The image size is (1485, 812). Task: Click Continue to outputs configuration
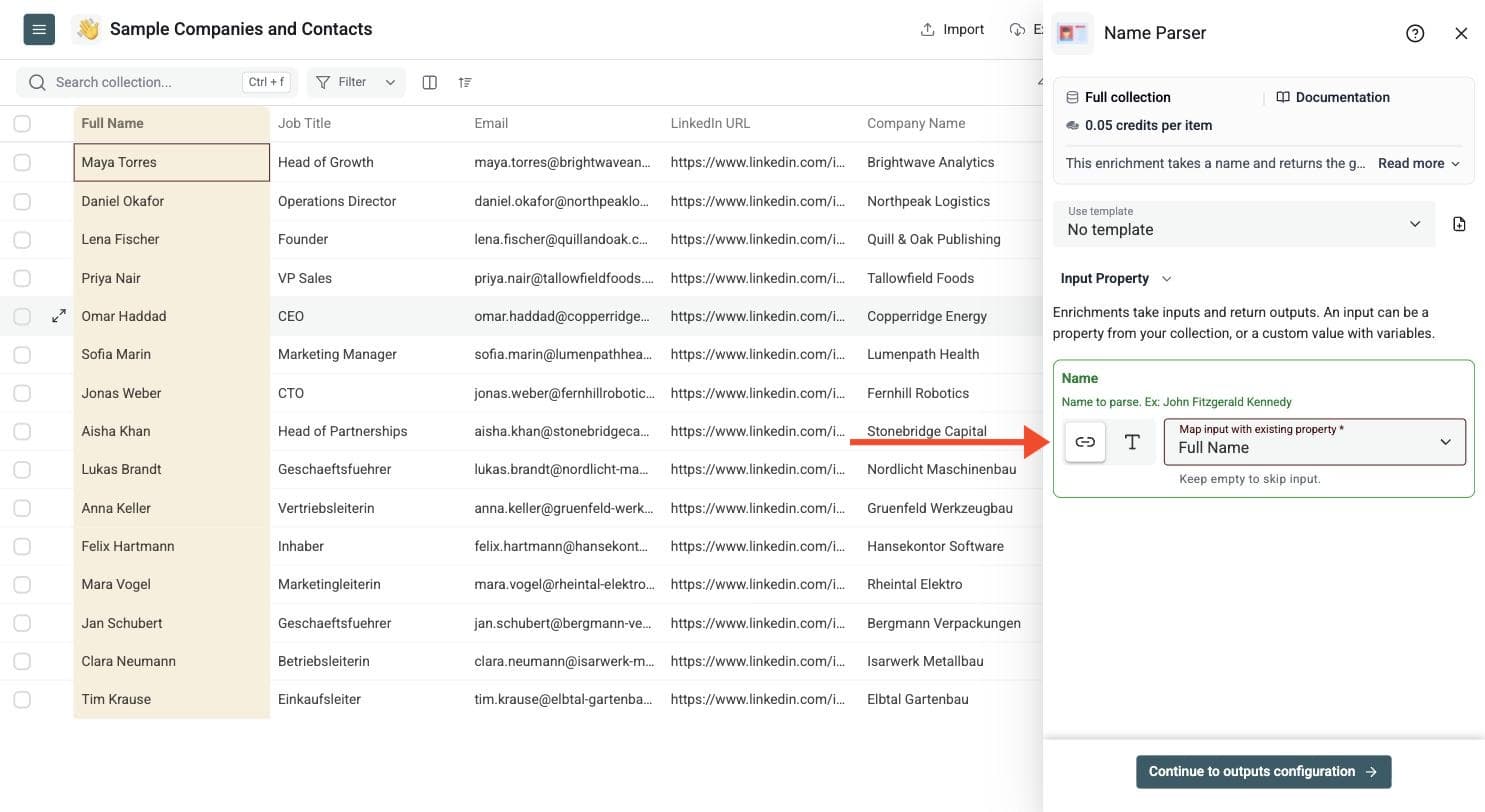point(1263,772)
